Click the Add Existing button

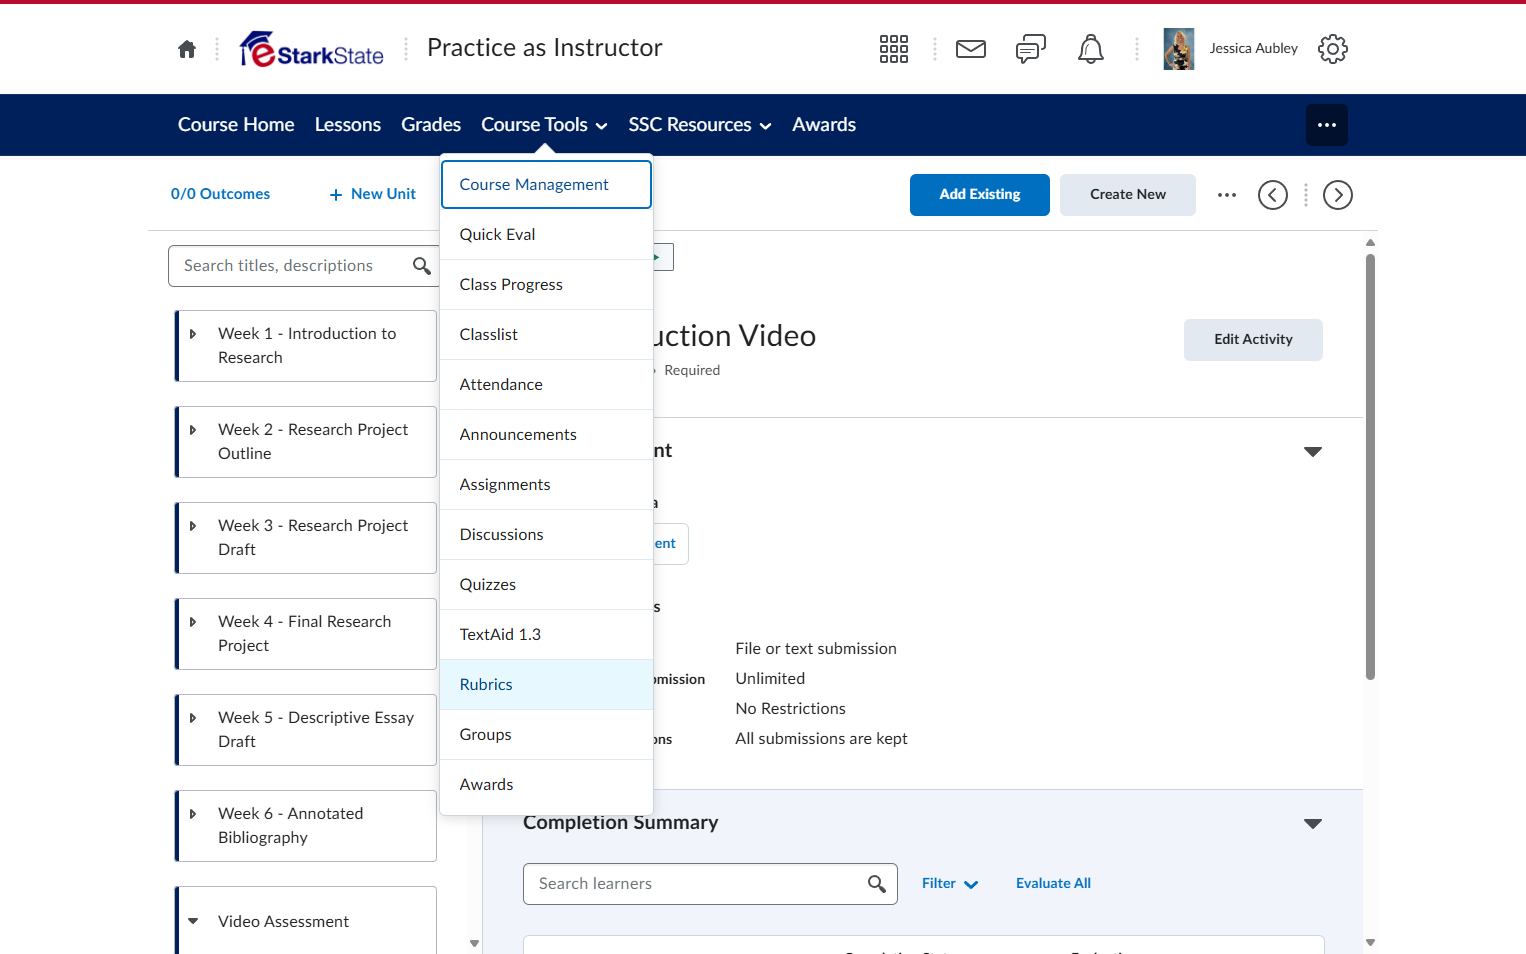point(980,195)
